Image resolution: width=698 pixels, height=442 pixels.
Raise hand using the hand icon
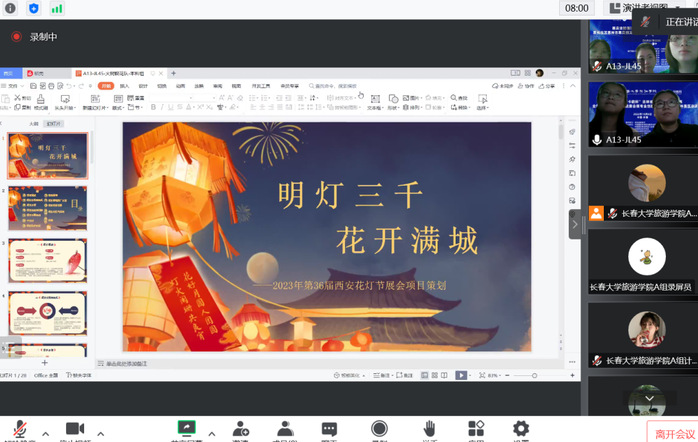(429, 429)
